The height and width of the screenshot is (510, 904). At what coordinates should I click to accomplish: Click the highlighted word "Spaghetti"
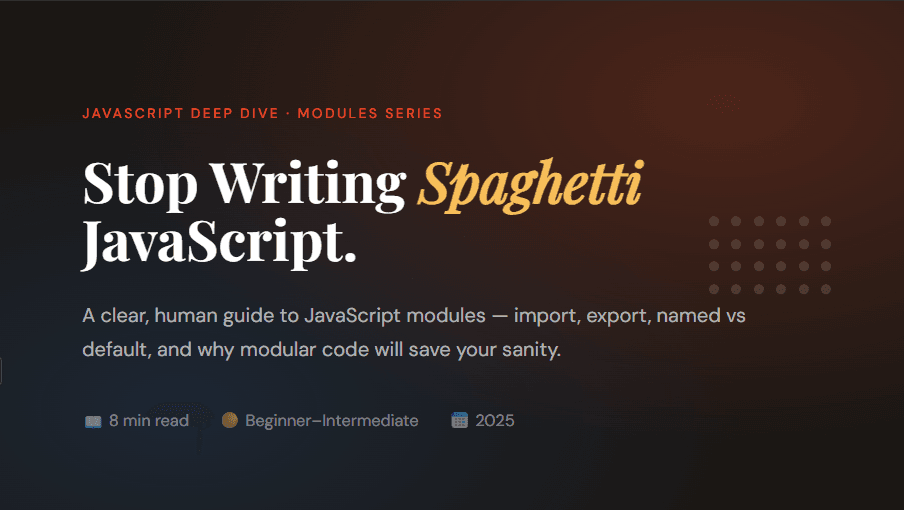(x=529, y=183)
